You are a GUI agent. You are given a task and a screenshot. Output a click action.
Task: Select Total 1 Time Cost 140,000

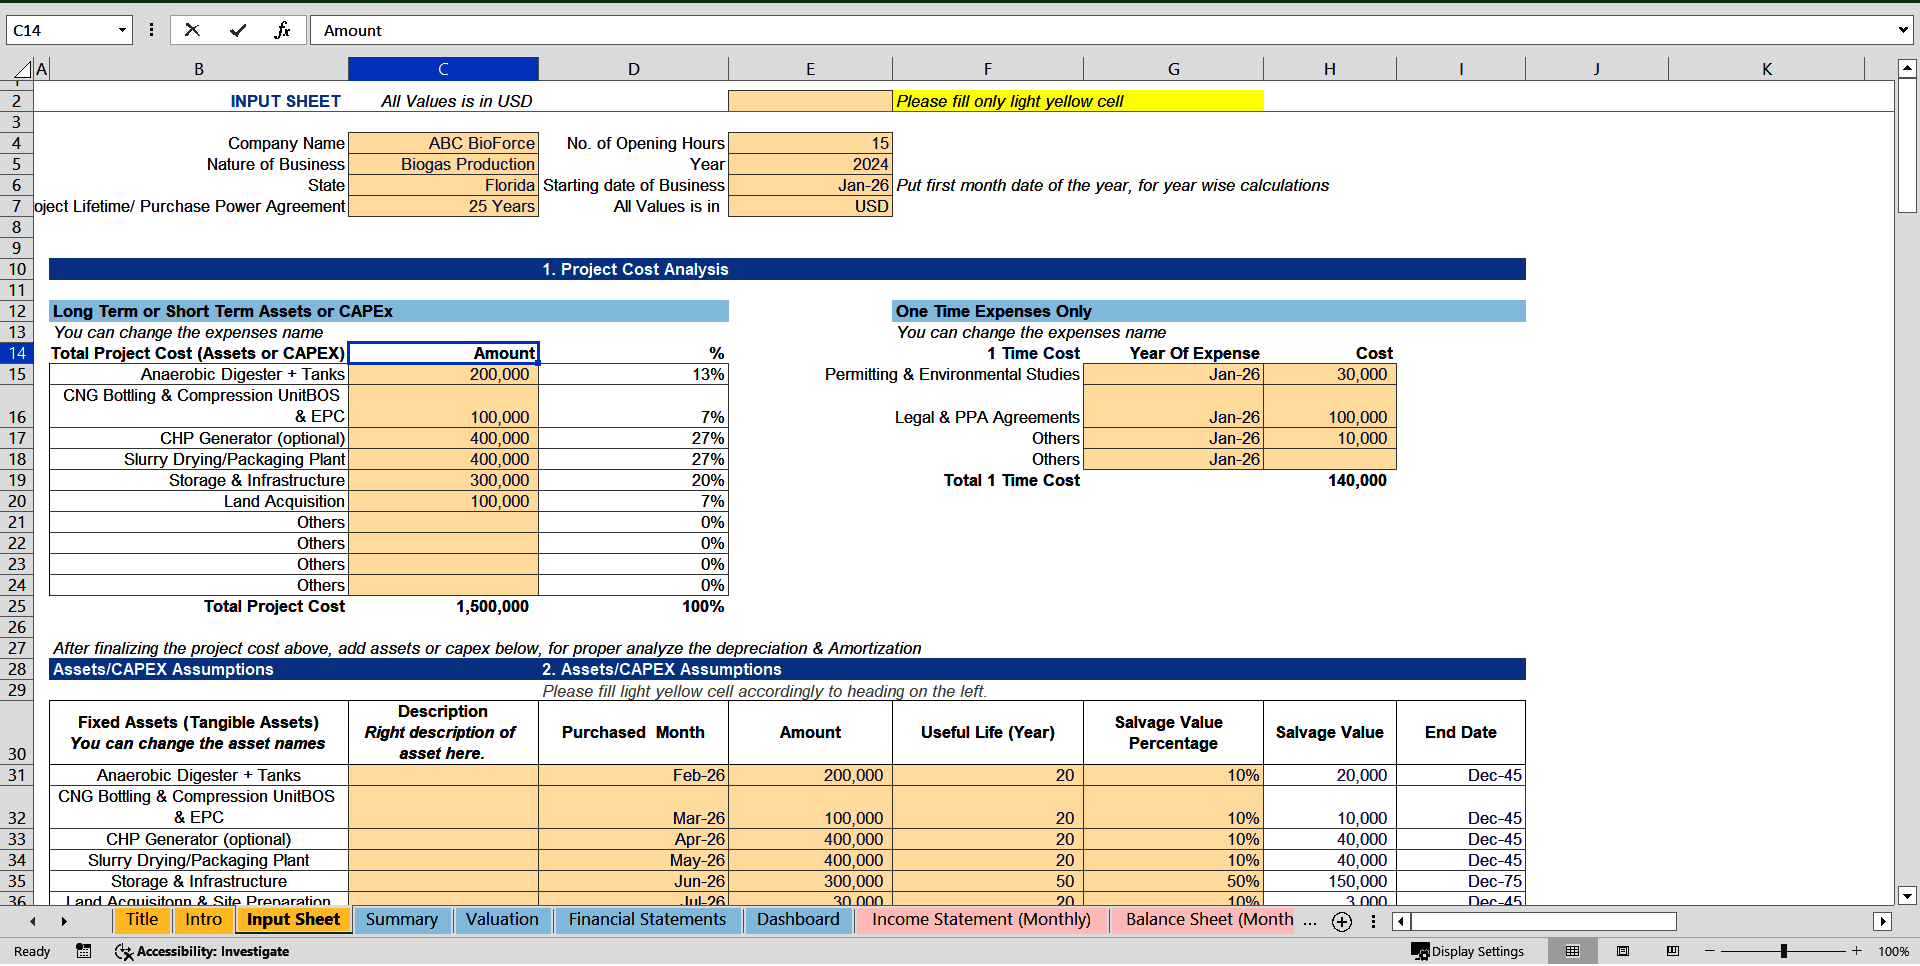[x=1329, y=480]
